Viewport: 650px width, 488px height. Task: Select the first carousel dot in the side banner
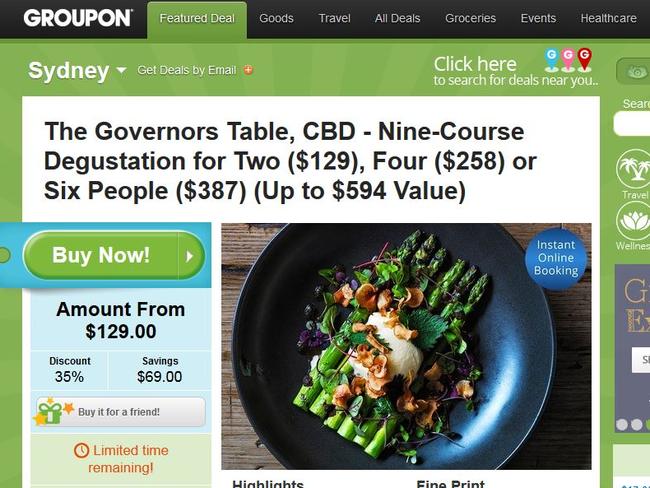[x=622, y=425]
